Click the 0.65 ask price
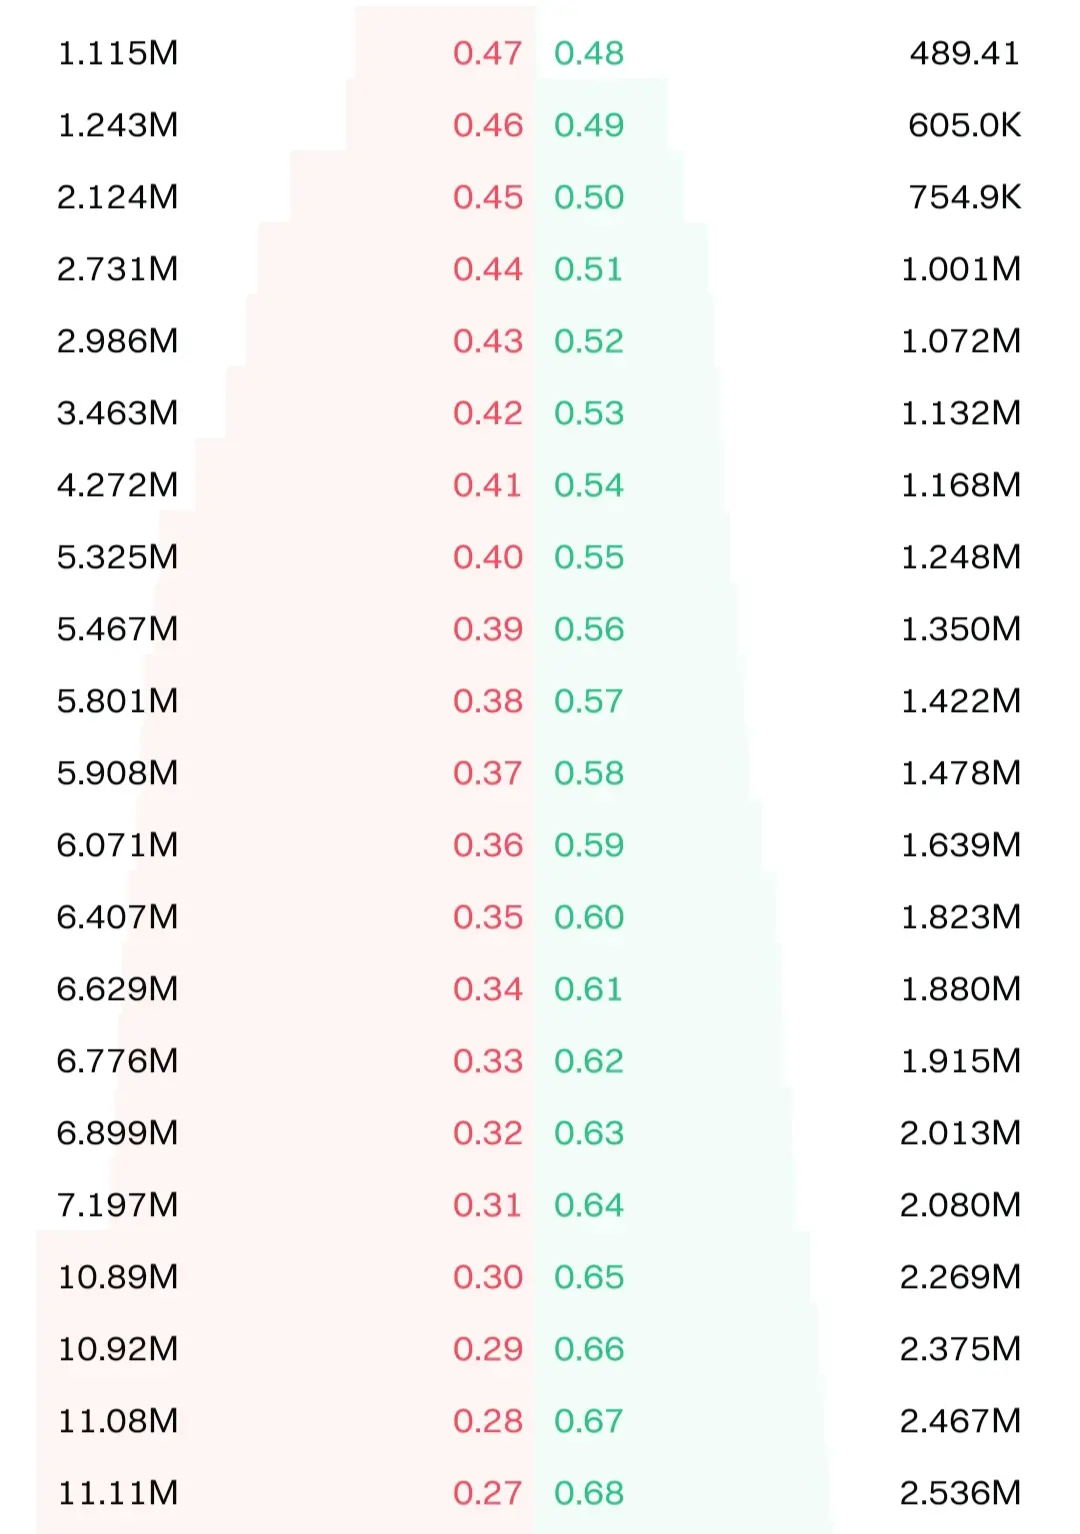Viewport: 1080px width, 1534px height. (x=589, y=1277)
